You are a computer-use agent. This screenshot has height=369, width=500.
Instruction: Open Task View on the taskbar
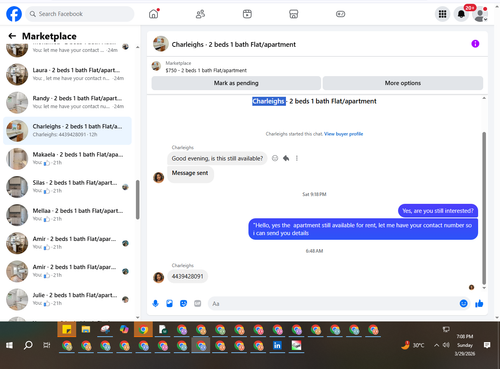(47, 345)
